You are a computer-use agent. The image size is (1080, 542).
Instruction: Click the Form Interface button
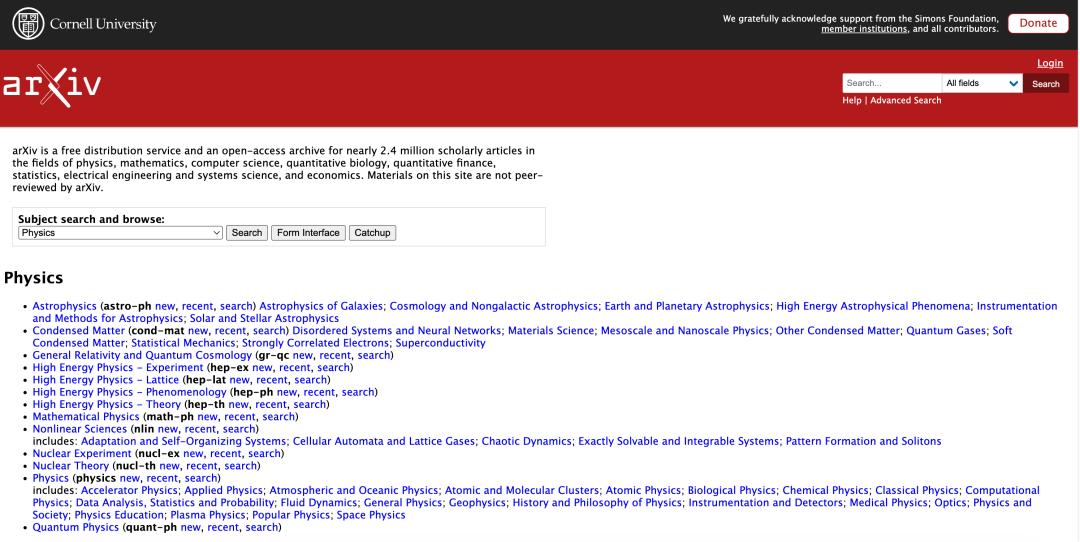click(x=308, y=233)
